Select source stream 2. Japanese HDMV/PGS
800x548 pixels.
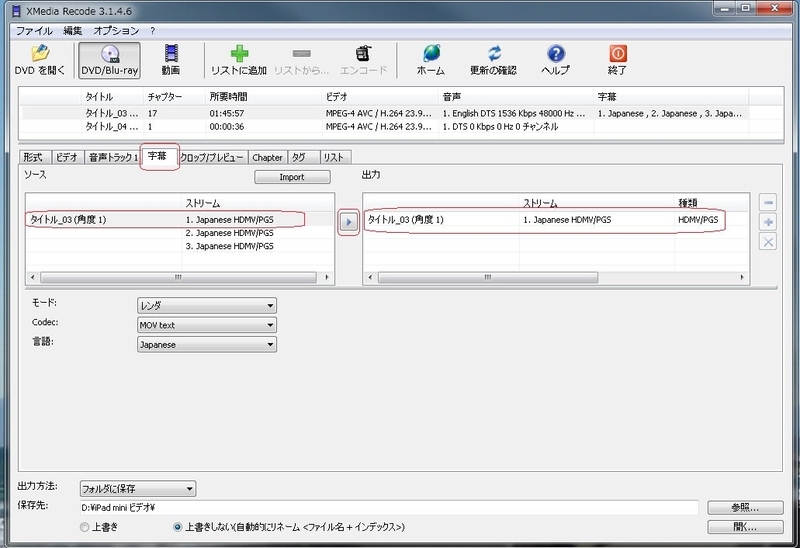click(x=230, y=233)
